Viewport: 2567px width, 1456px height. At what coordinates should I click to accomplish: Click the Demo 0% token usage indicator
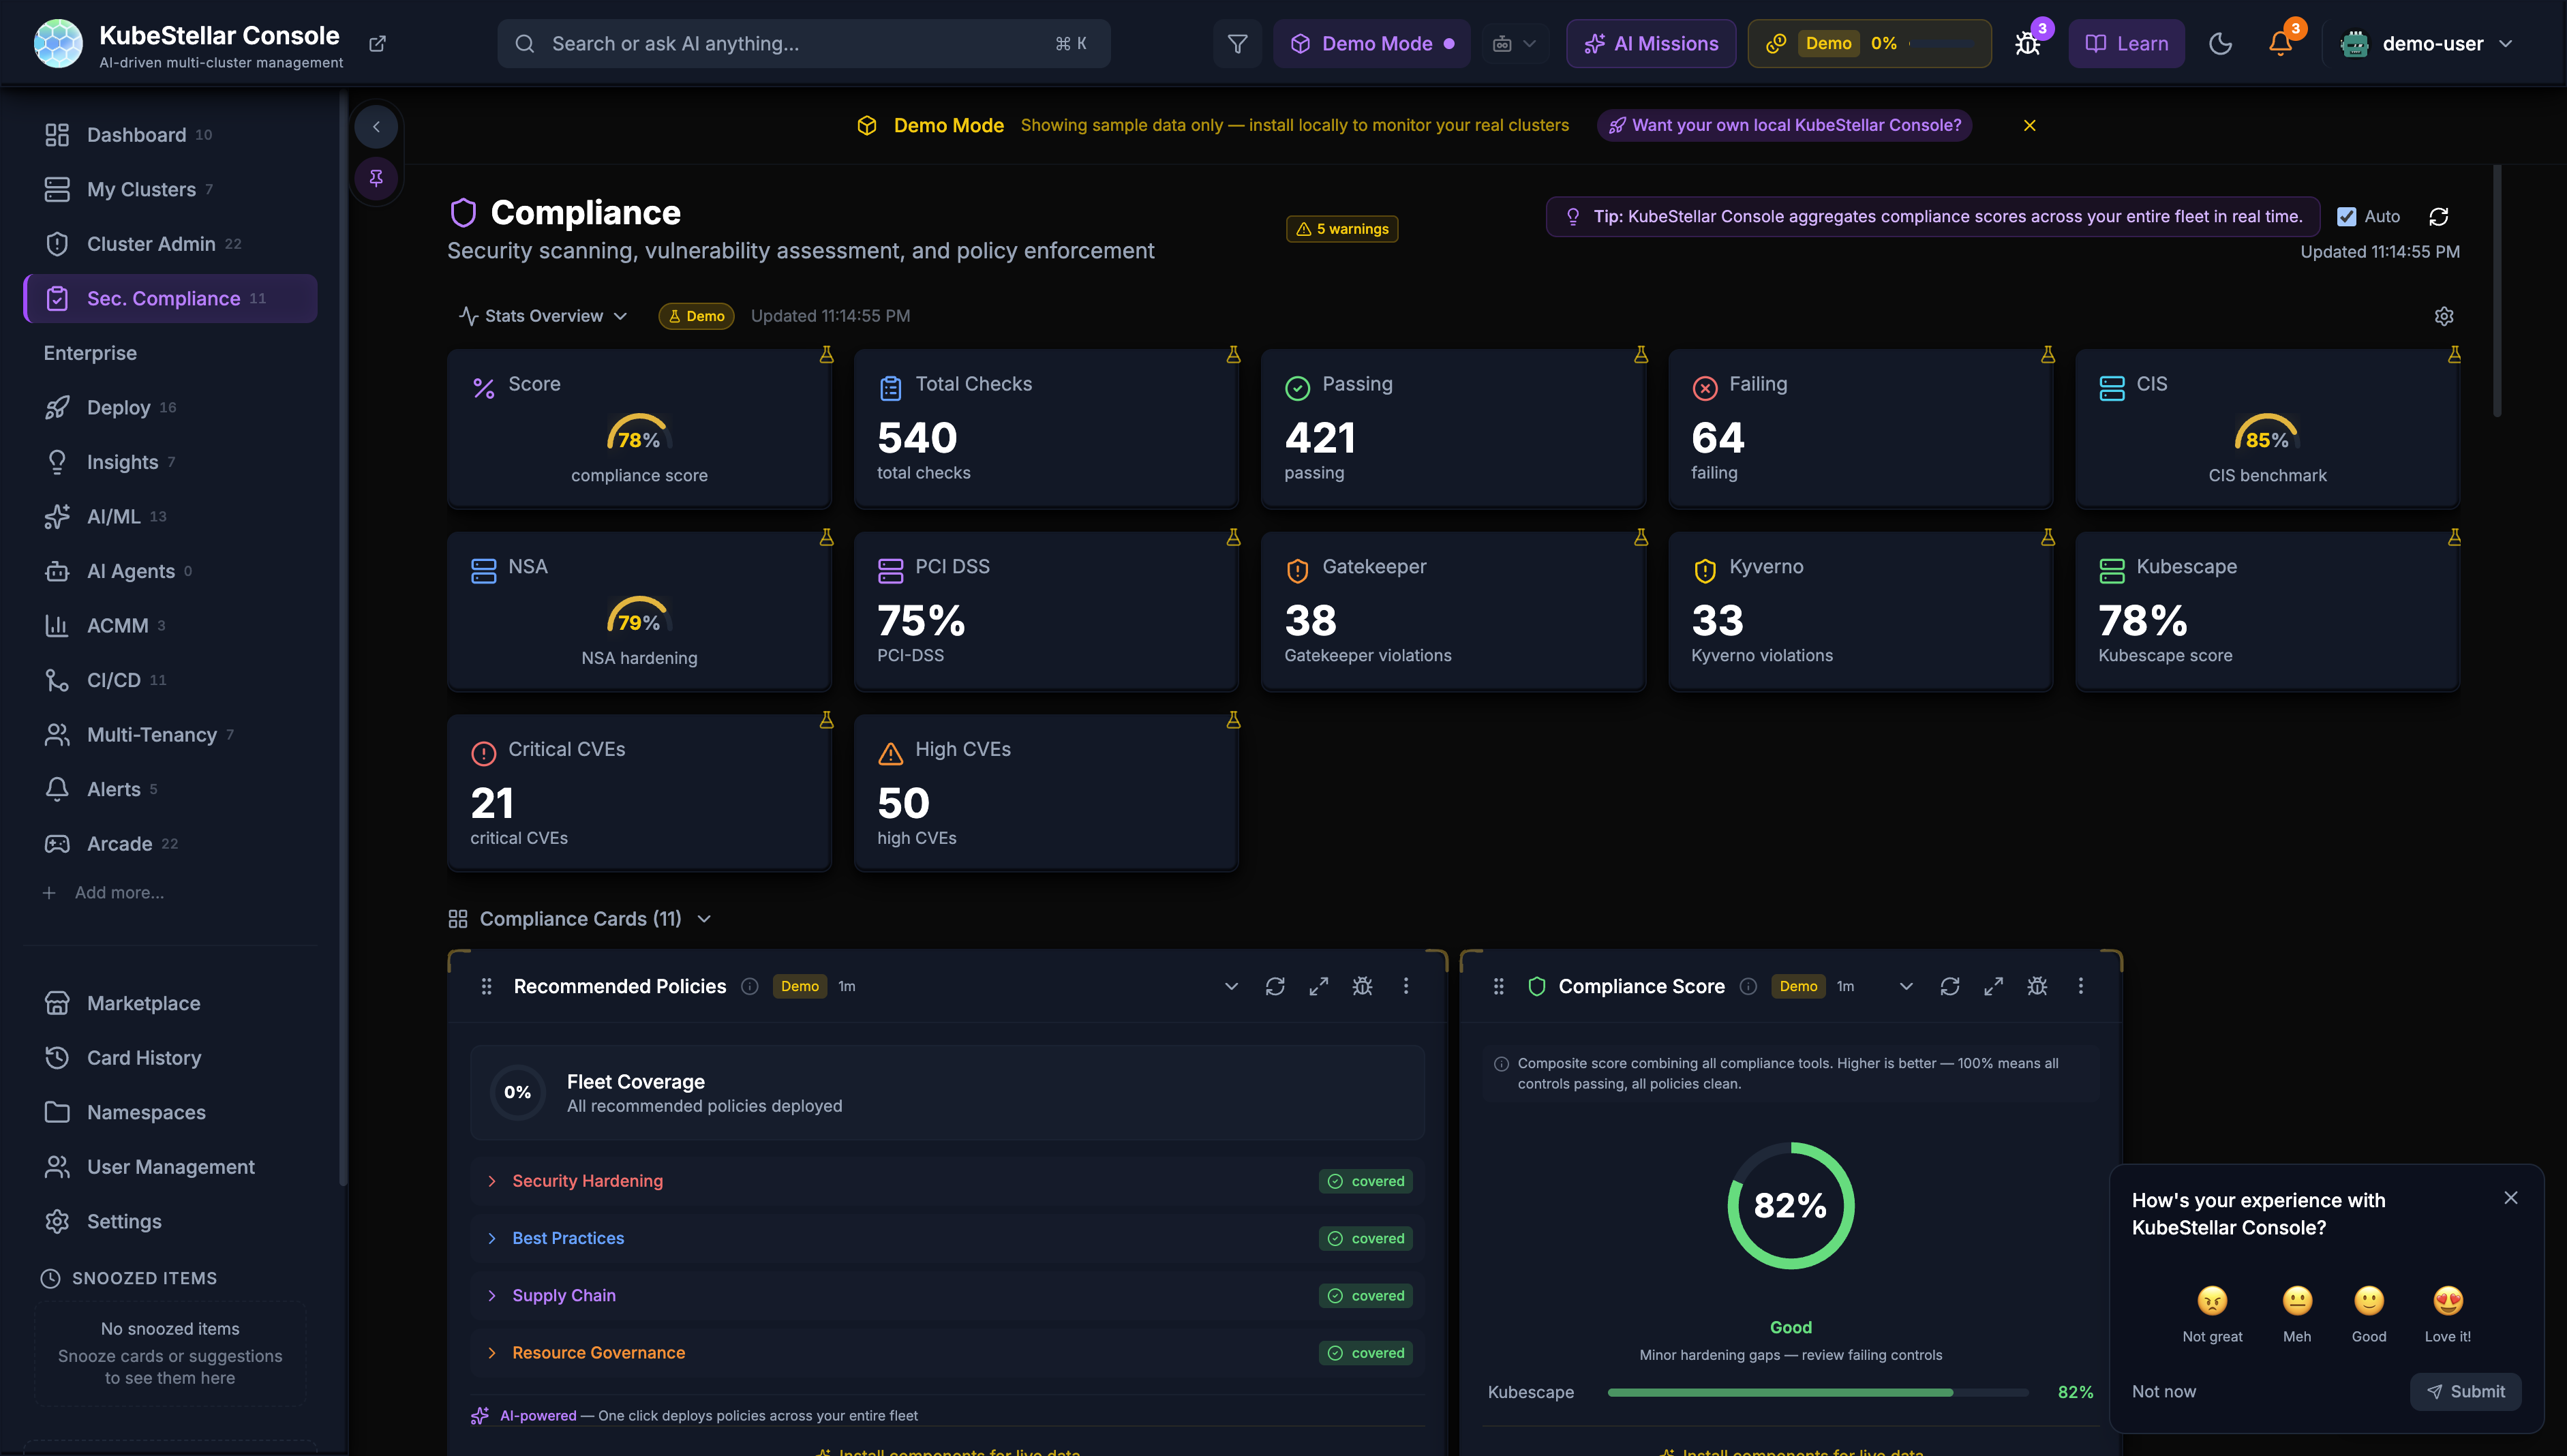pyautogui.click(x=1869, y=44)
